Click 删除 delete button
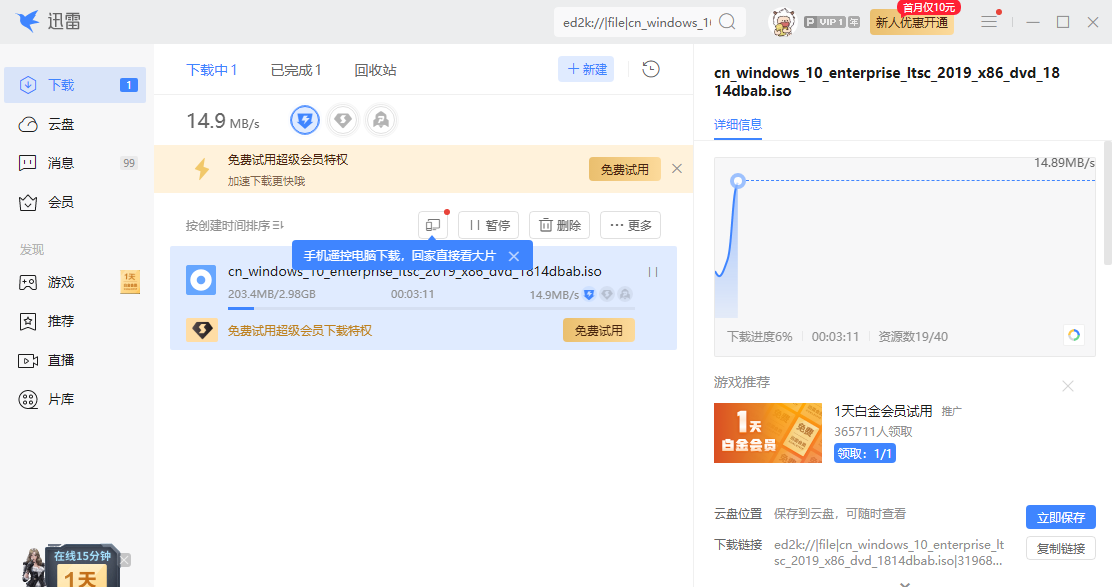The image size is (1112, 587). (560, 225)
